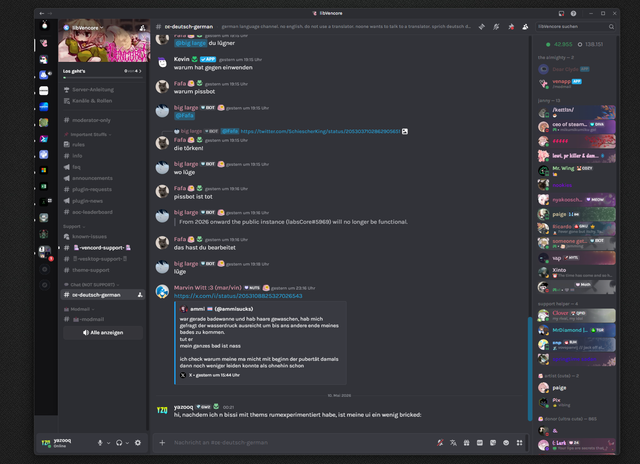Click member venapp in member list
This screenshot has width=640, height=464.
click(x=576, y=84)
